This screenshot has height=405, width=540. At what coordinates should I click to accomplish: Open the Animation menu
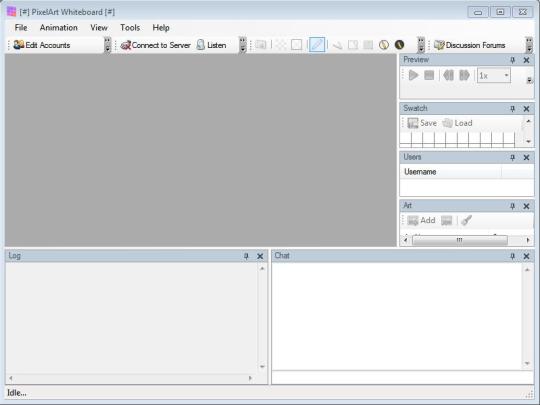pyautogui.click(x=59, y=28)
